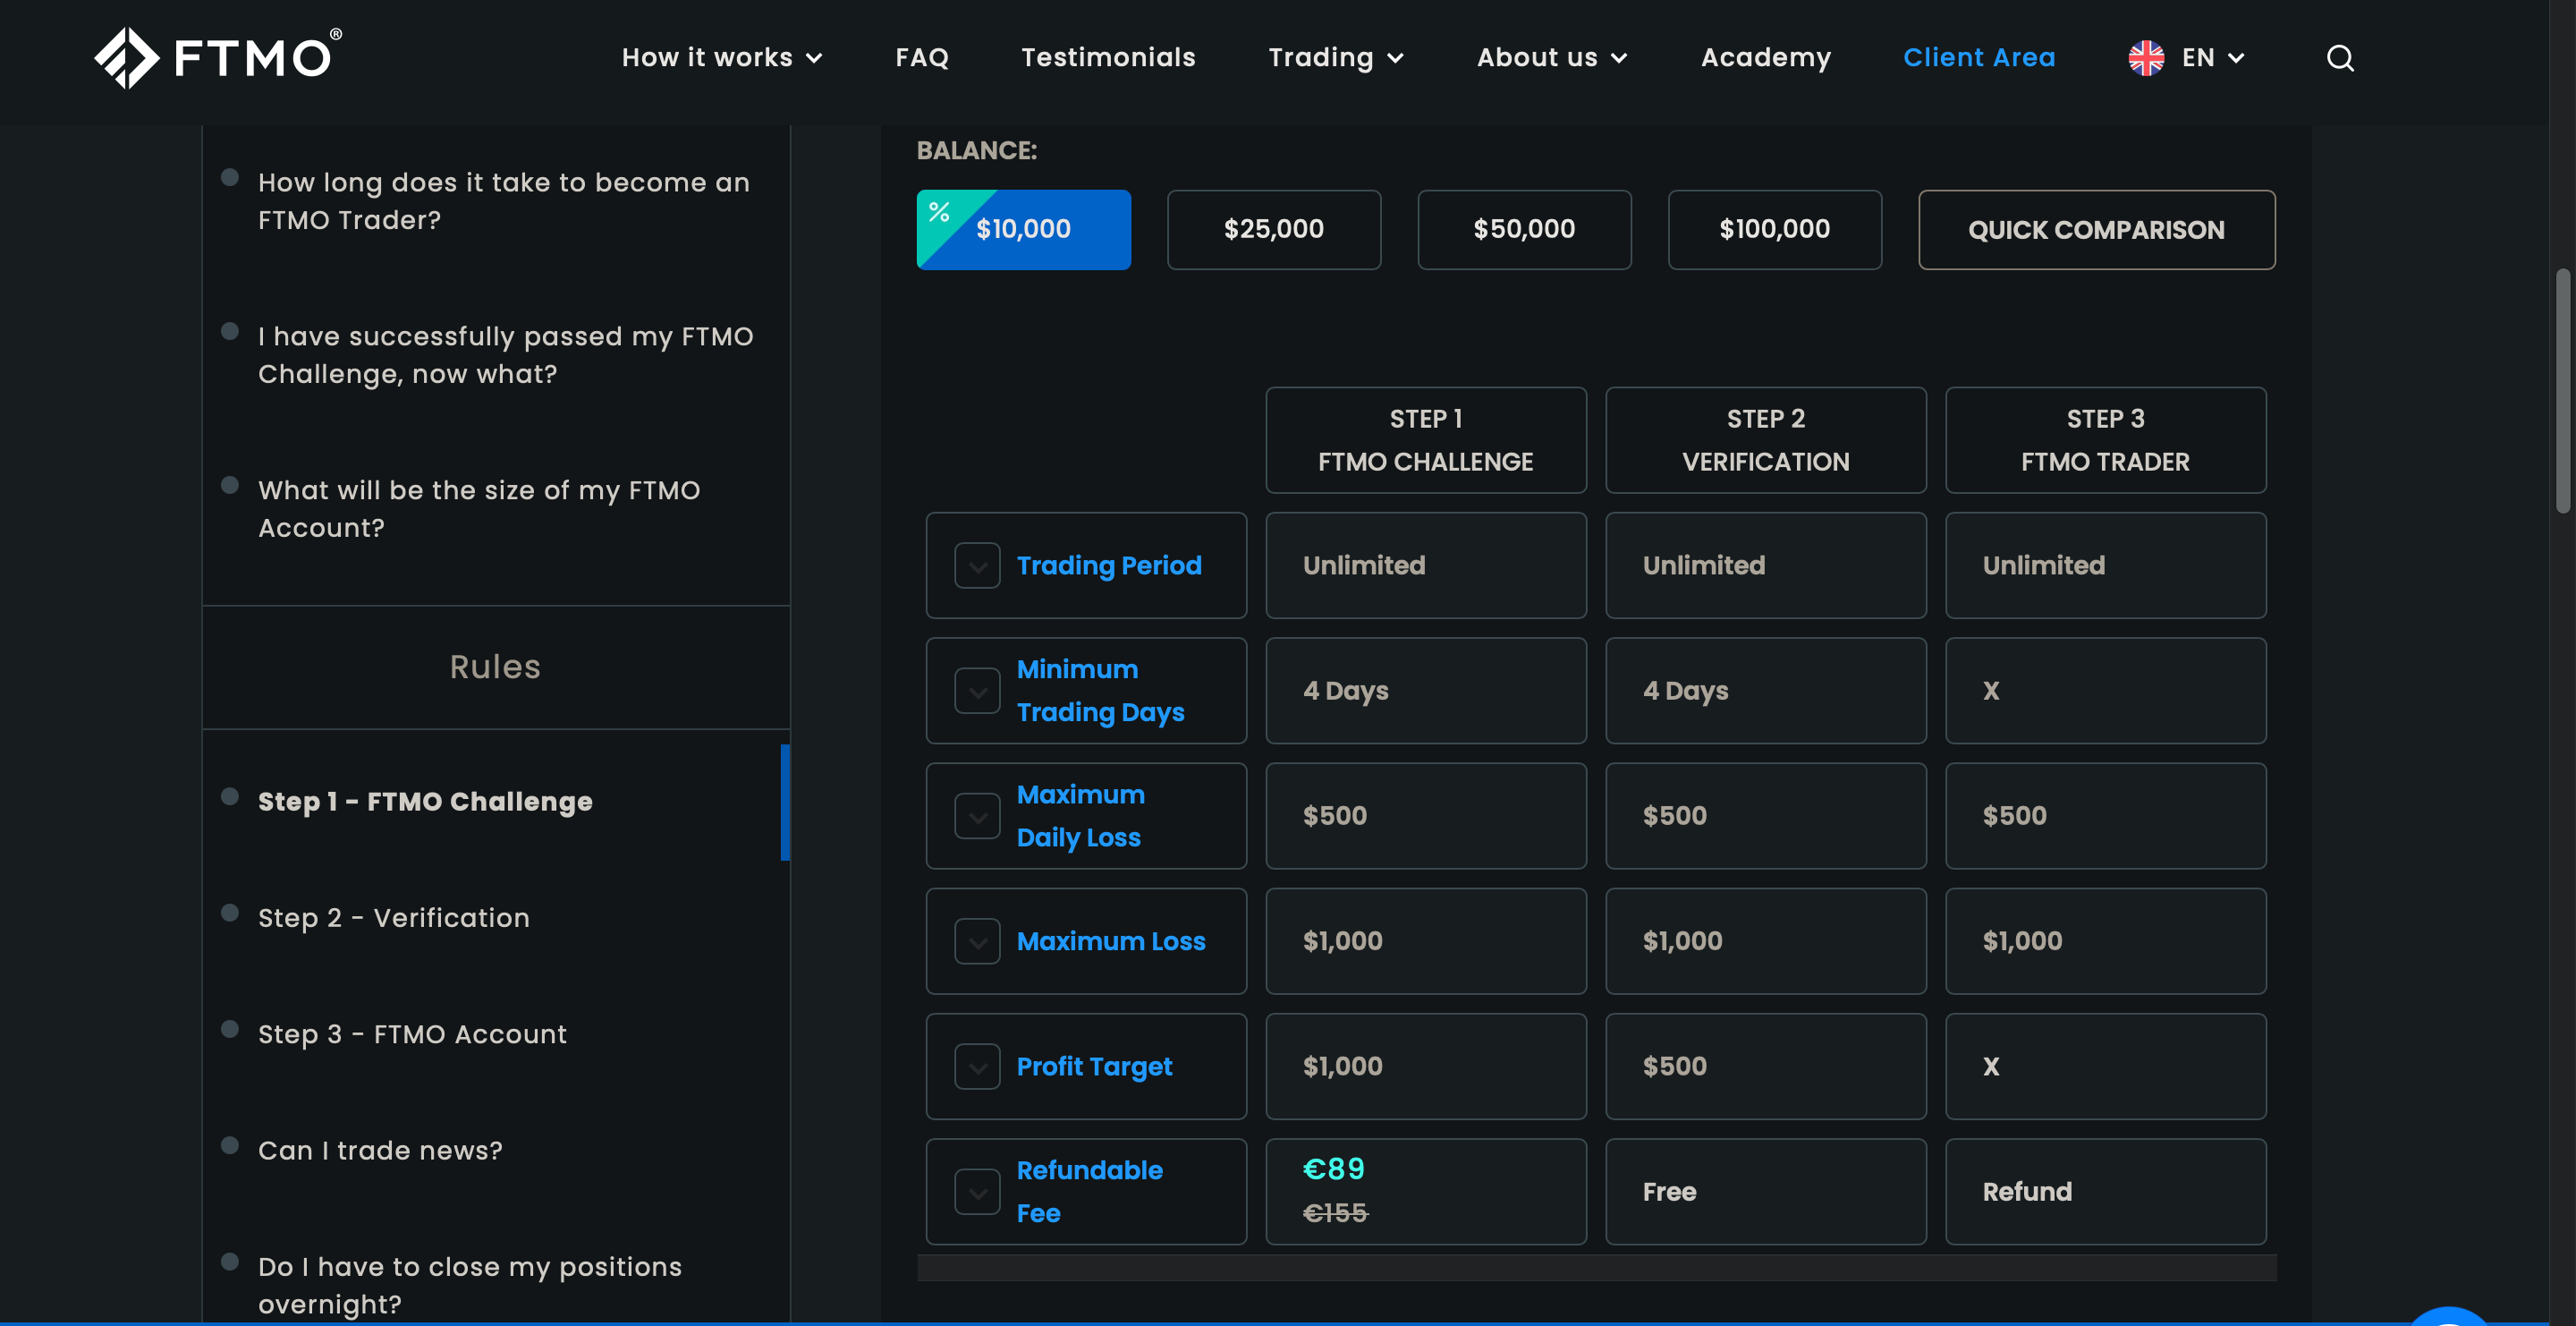Screen dimensions: 2576x1326
Task: Click the Quick Comparison button
Action: click(2096, 229)
